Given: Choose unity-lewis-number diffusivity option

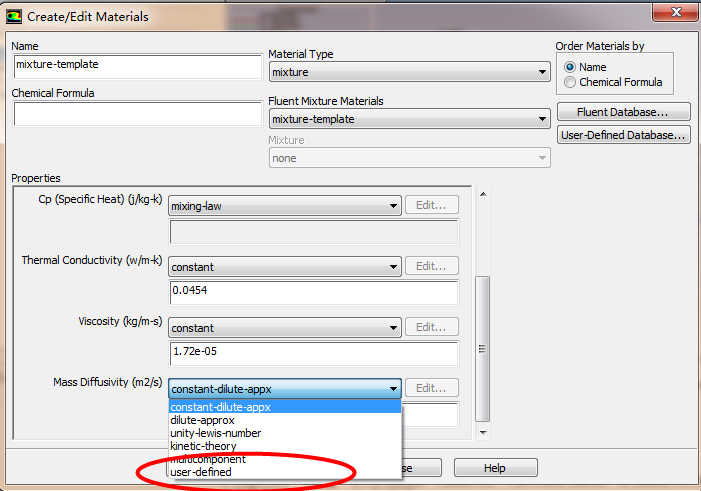Looking at the screenshot, I should [285, 433].
